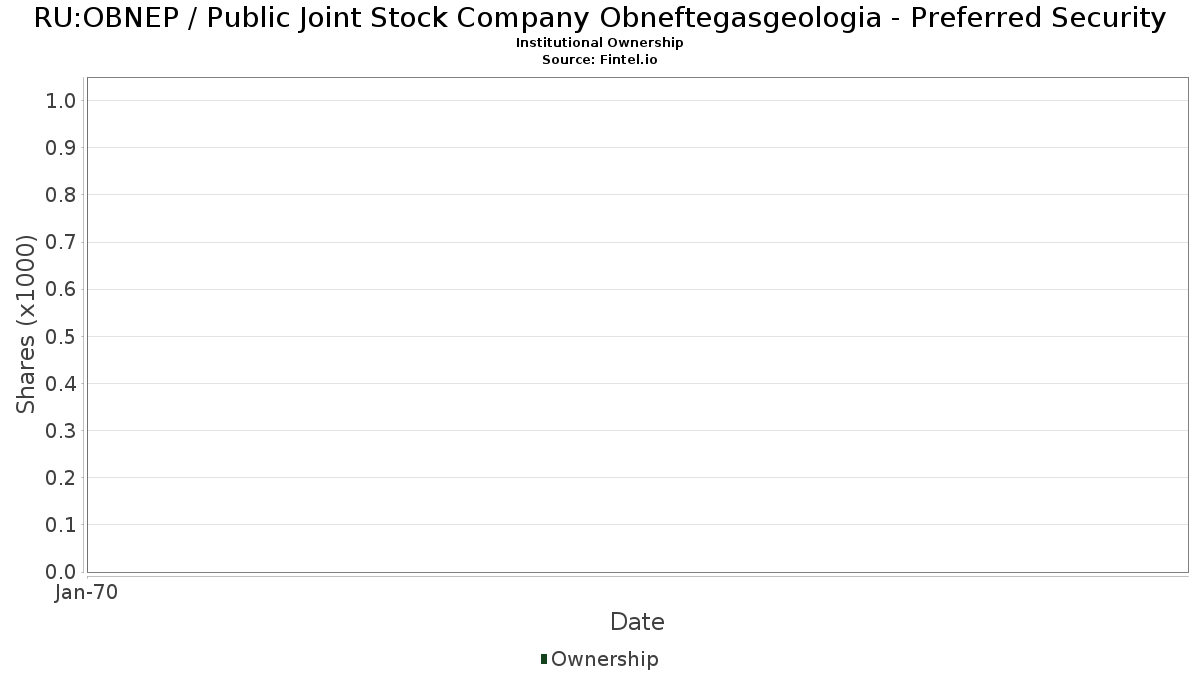Viewport: 1200px width, 675px height.
Task: Select the 0.5 y-axis tick label
Action: (61, 336)
